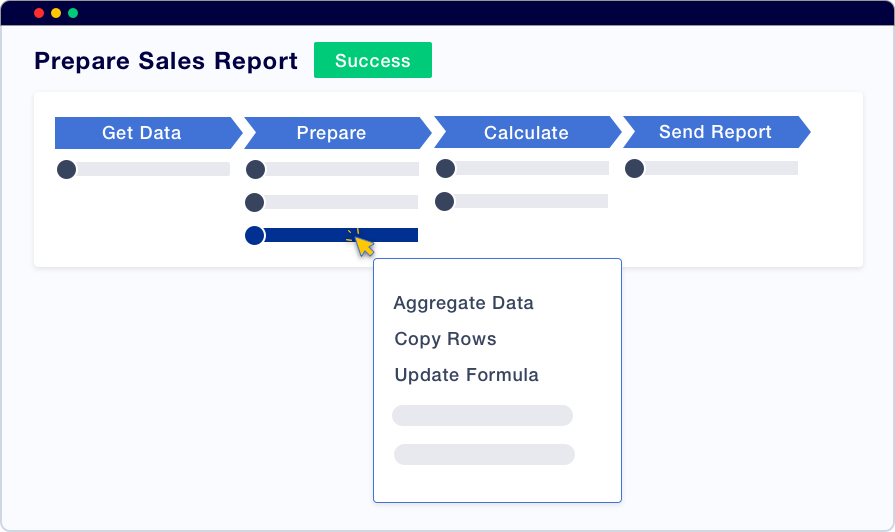Click the step dot under Send Report
895x532 pixels.
(x=634, y=168)
